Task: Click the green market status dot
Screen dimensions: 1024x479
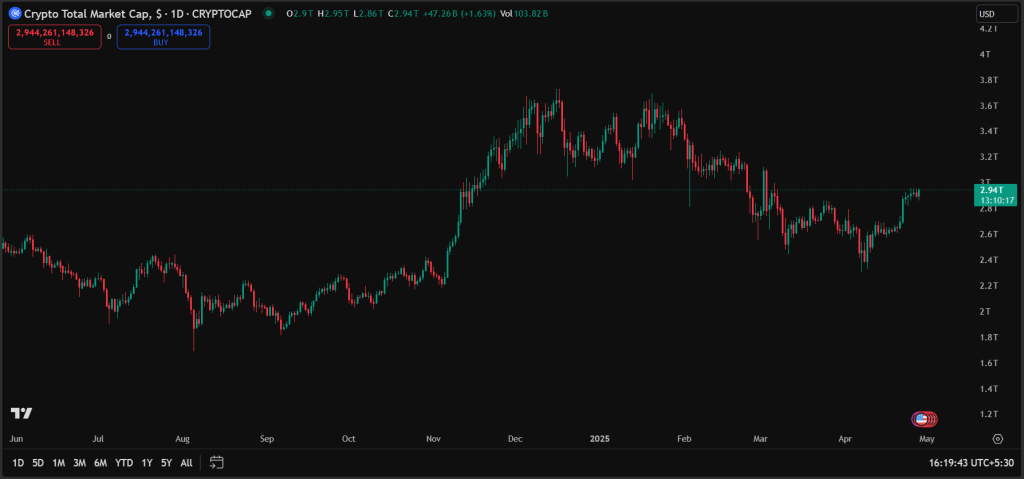Action: 270,13
